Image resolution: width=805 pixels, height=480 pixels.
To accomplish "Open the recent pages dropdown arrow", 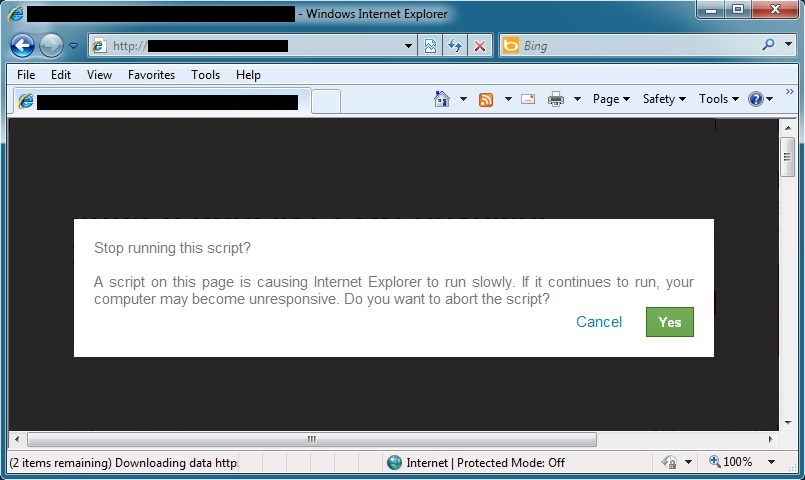I will click(73, 46).
